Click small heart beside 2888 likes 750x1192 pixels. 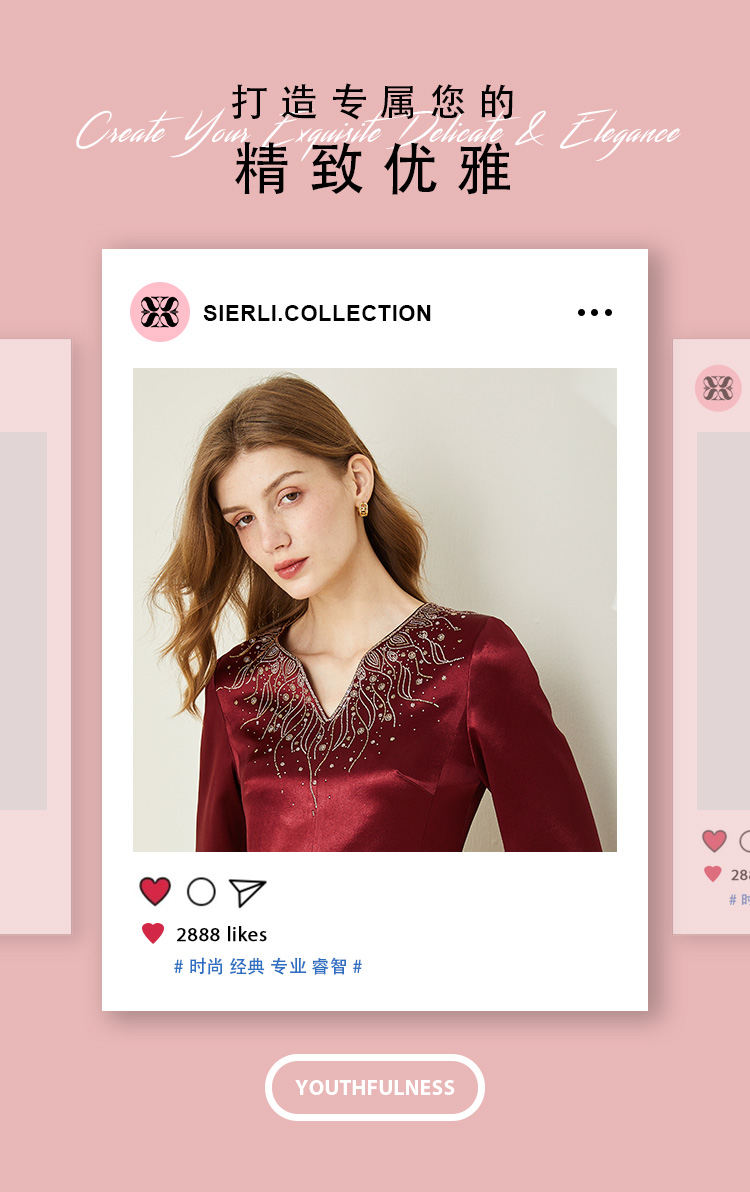point(153,934)
